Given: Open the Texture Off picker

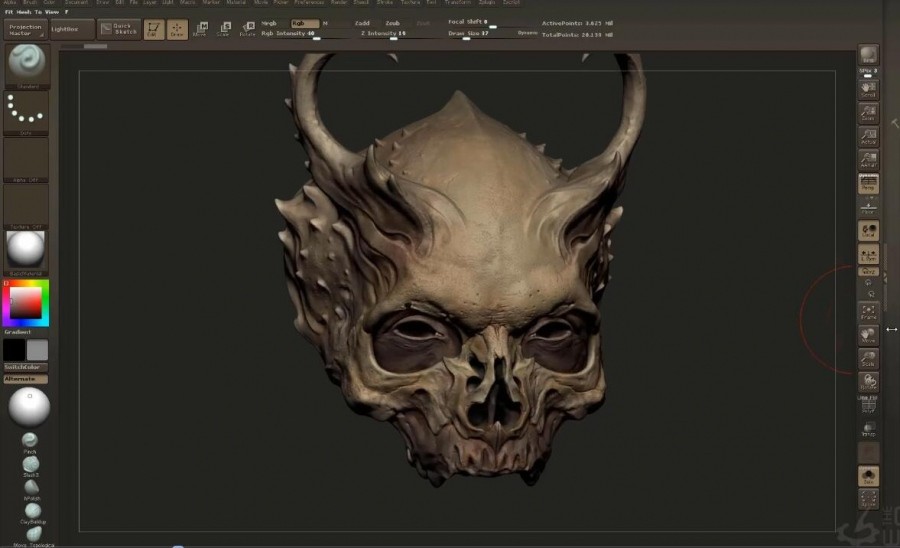Looking at the screenshot, I should (26, 207).
